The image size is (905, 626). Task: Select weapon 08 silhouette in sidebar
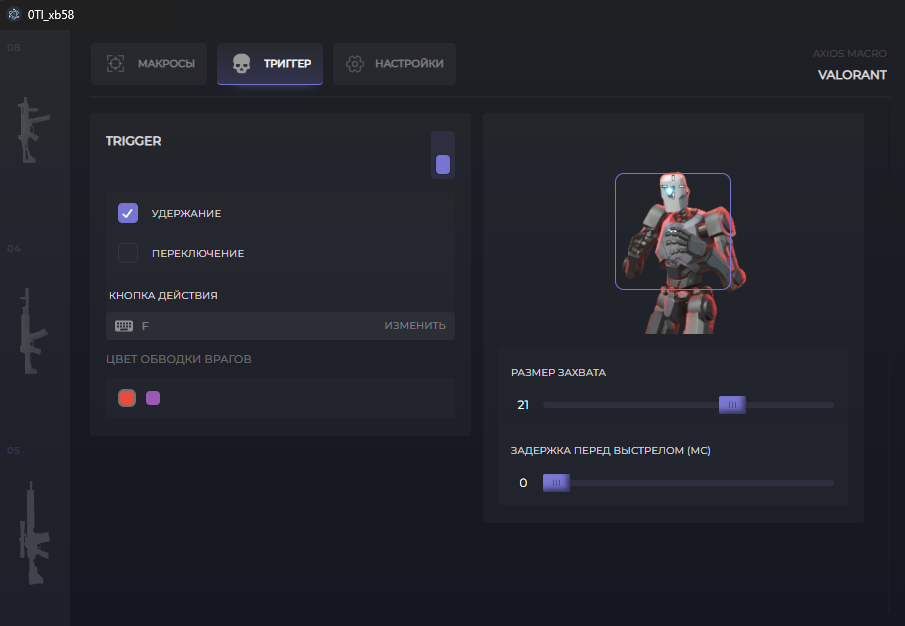(32, 130)
